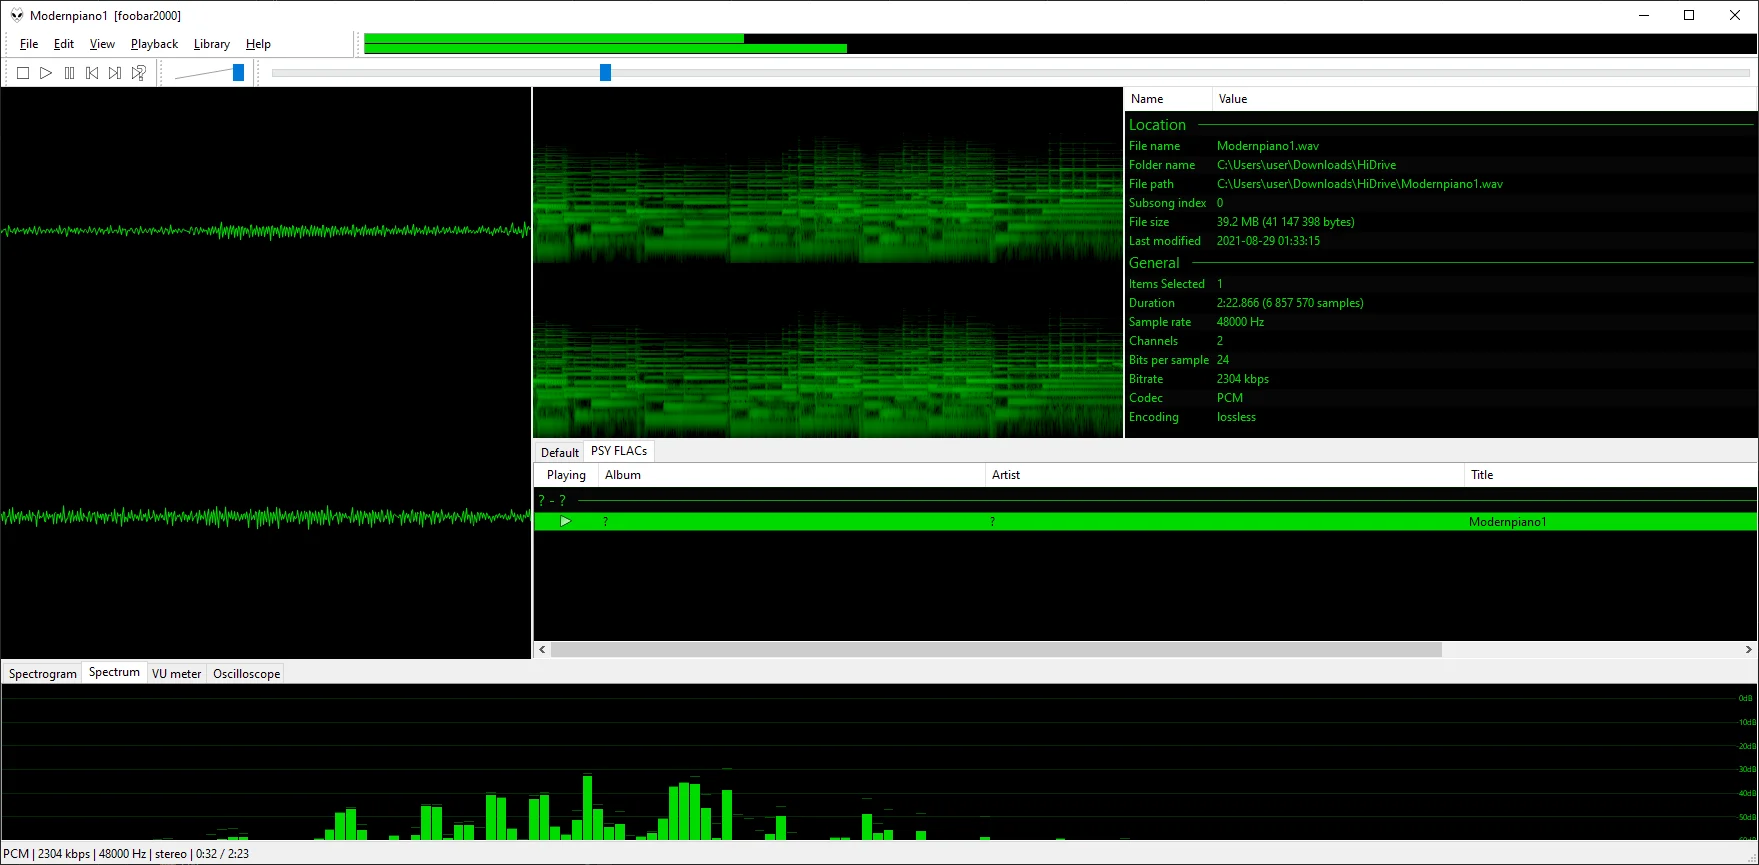This screenshot has width=1759, height=865.
Task: Open the Library menu
Action: click(212, 44)
